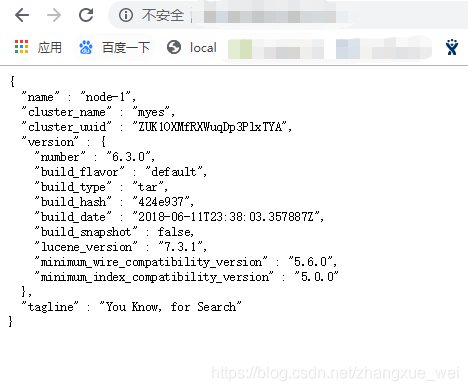Click the "lucene_version" key
Image resolution: width=468 pixels, height=391 pixels.
tap(86, 247)
